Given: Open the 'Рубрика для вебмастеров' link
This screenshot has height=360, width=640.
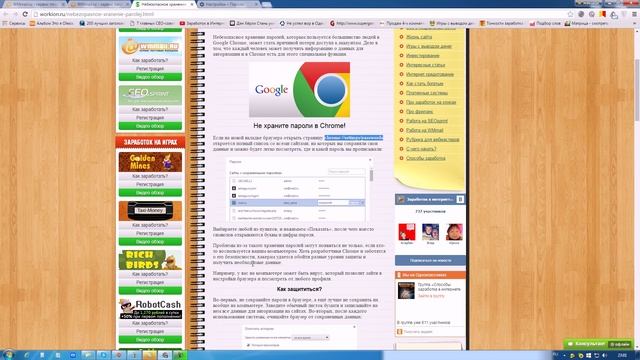Looking at the screenshot, I should coord(433,140).
